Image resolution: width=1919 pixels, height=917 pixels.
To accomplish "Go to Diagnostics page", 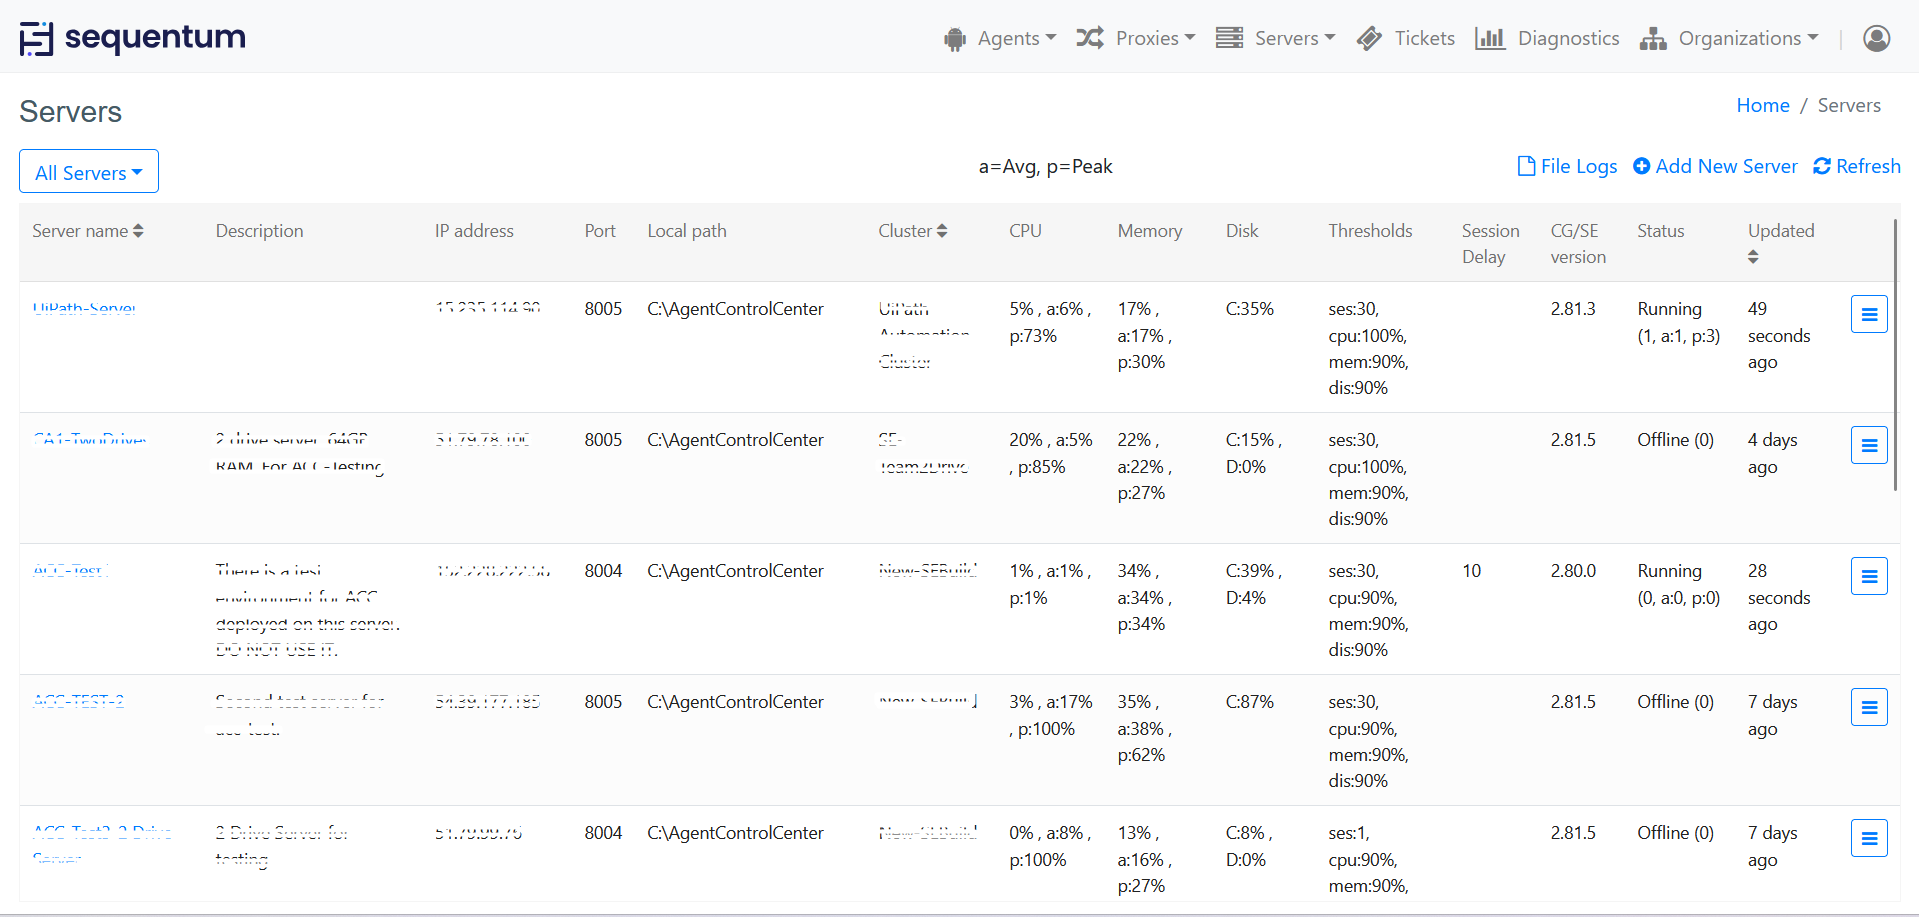I will point(1547,38).
